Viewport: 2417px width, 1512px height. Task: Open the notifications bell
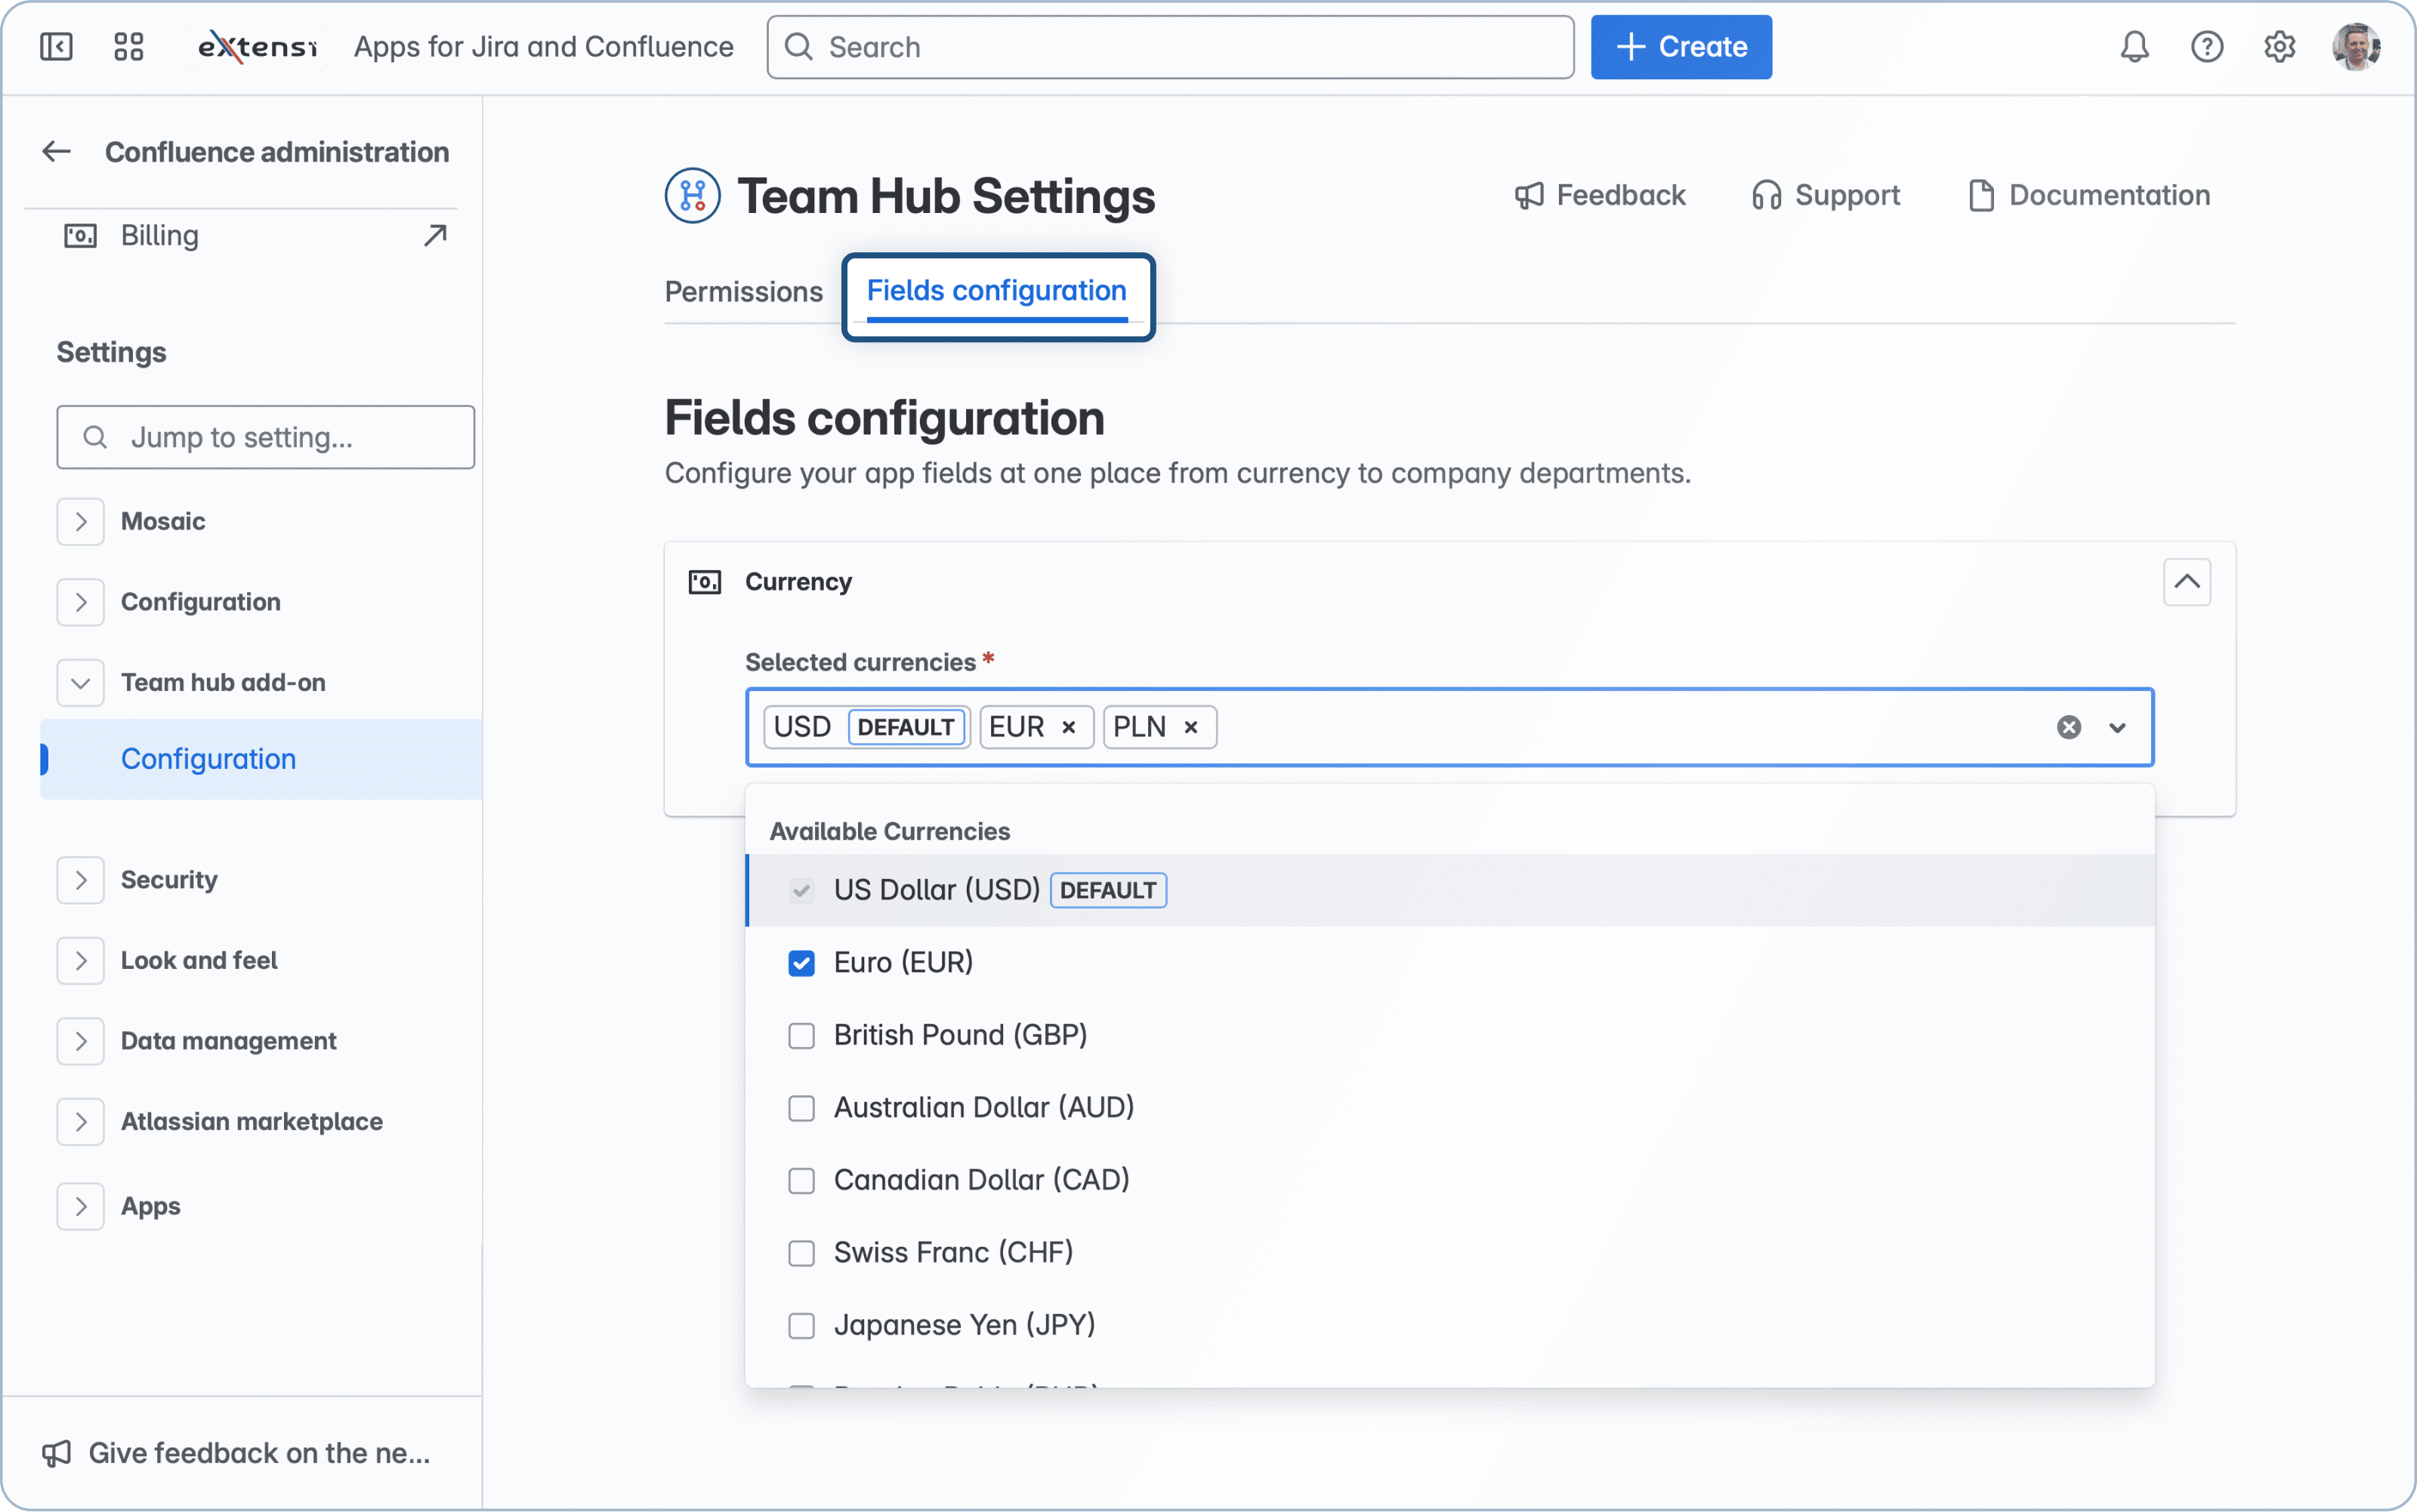[x=2134, y=46]
